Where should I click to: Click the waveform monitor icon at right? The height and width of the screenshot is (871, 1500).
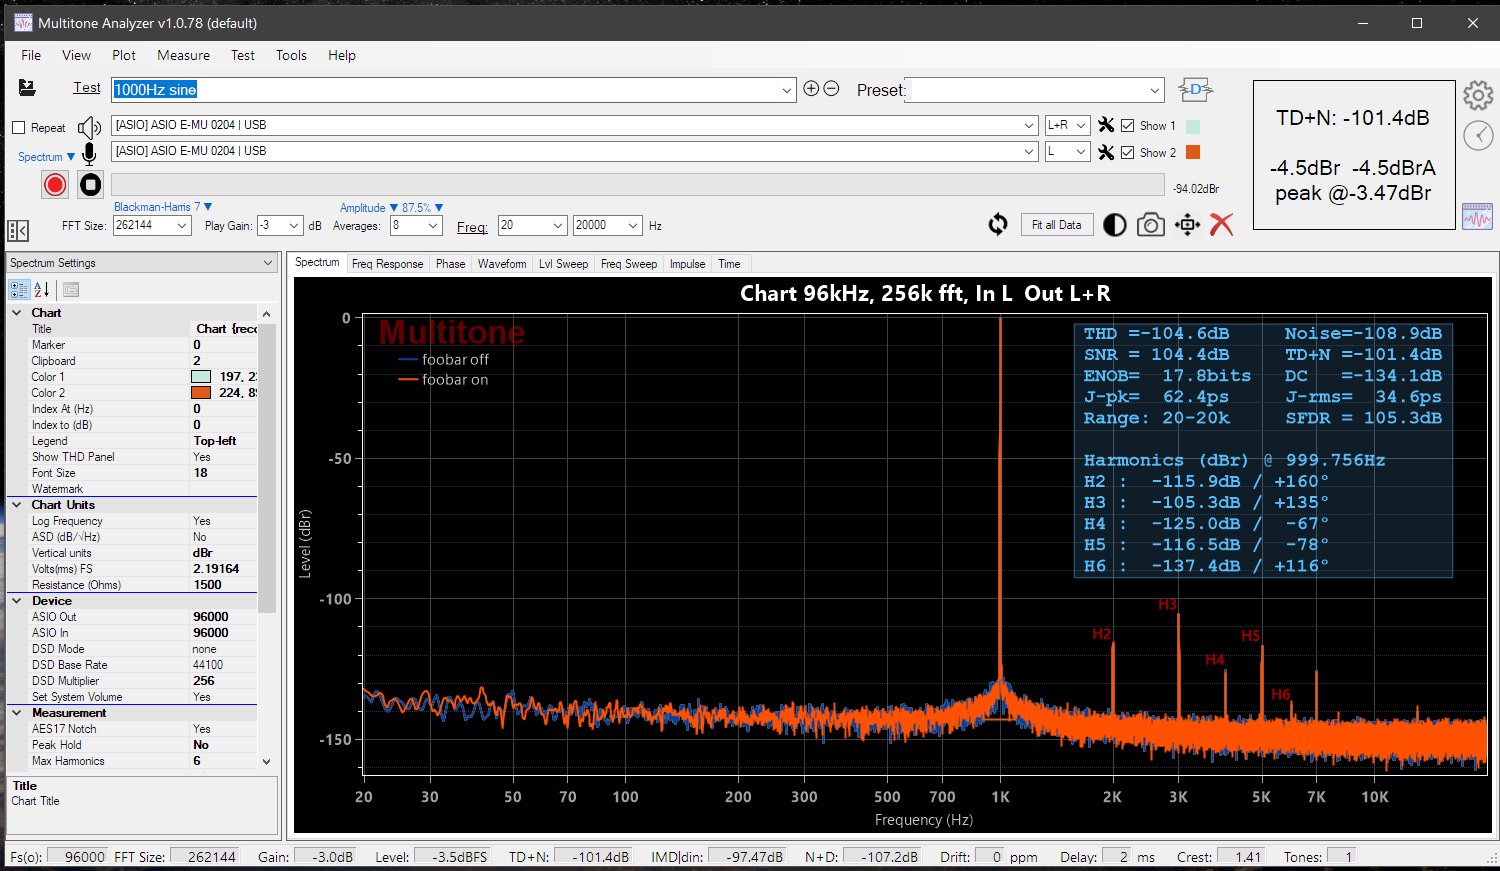click(x=1478, y=216)
